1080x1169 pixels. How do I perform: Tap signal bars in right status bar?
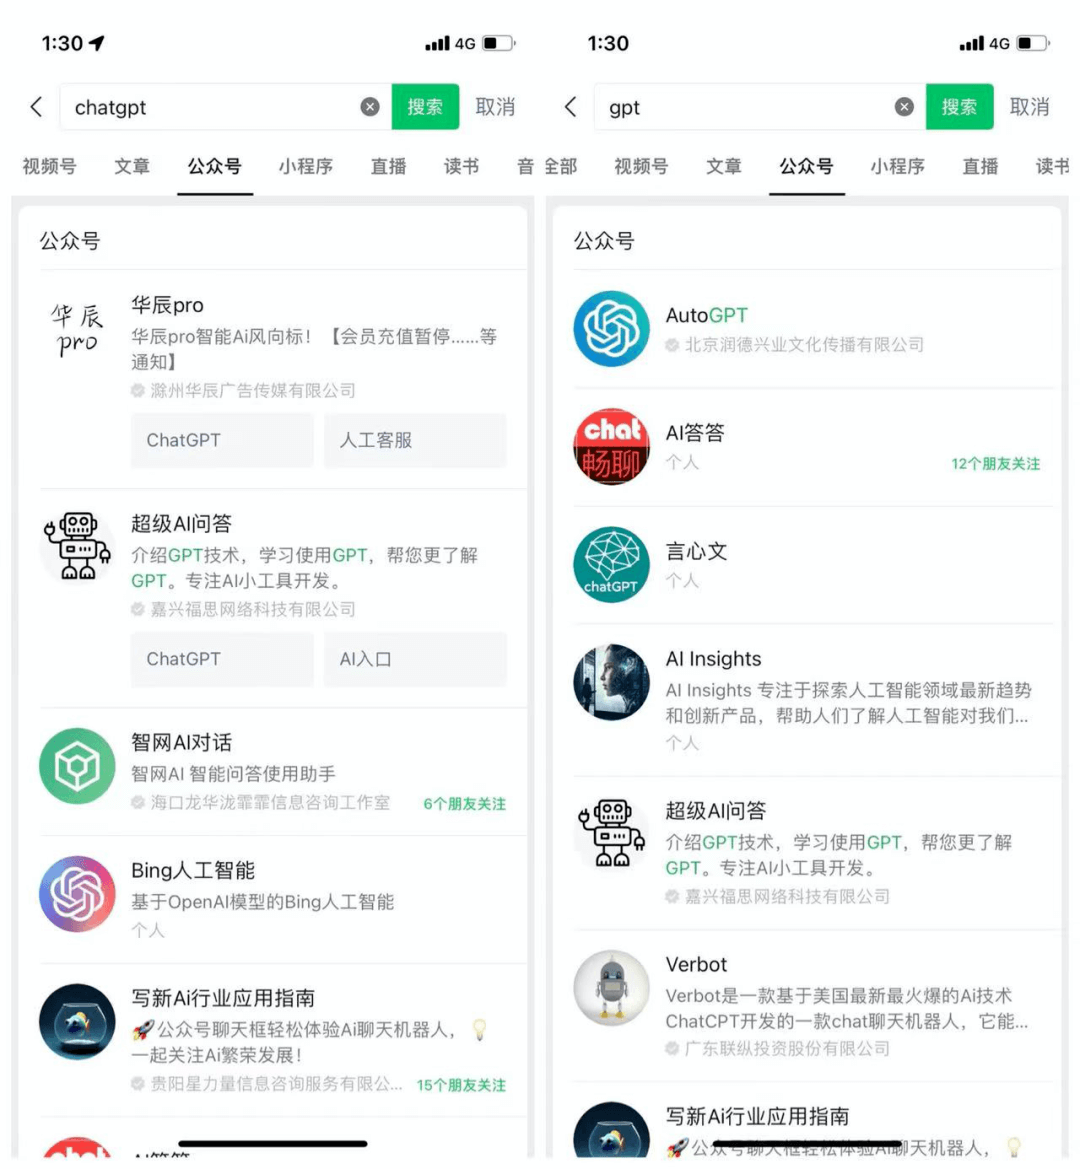972,43
